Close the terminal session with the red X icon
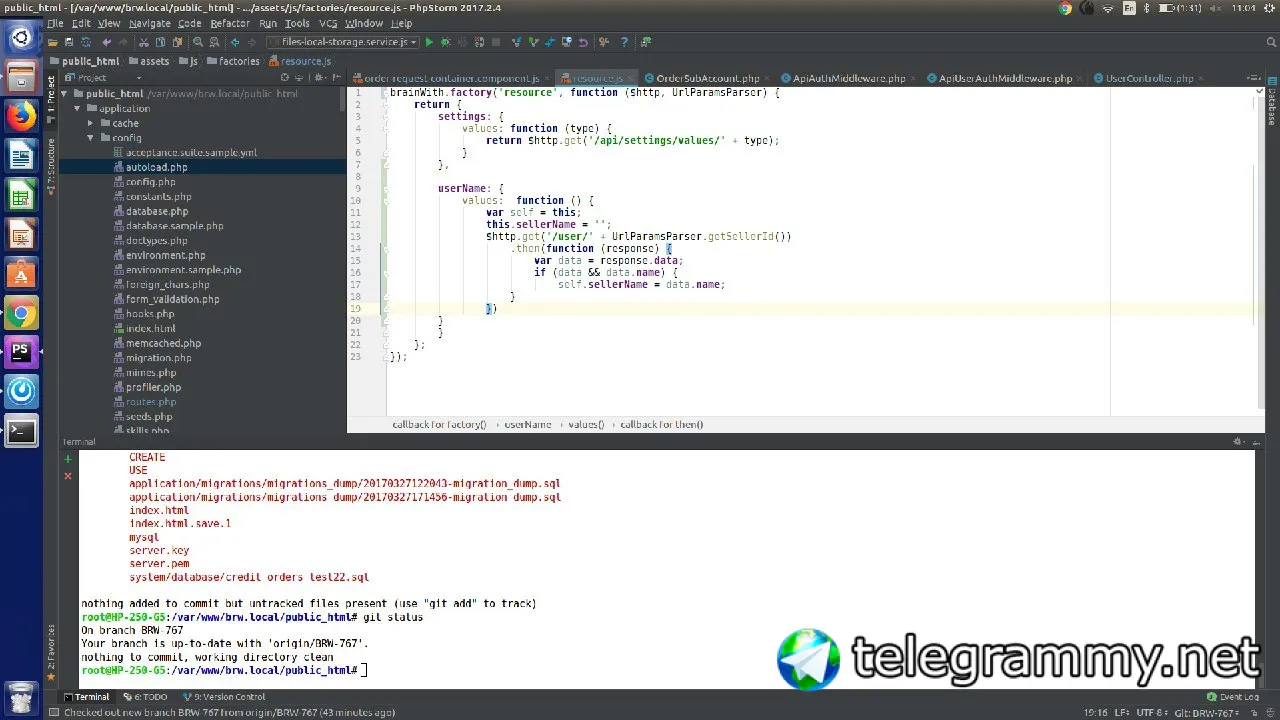The height and width of the screenshot is (720, 1280). [x=68, y=476]
